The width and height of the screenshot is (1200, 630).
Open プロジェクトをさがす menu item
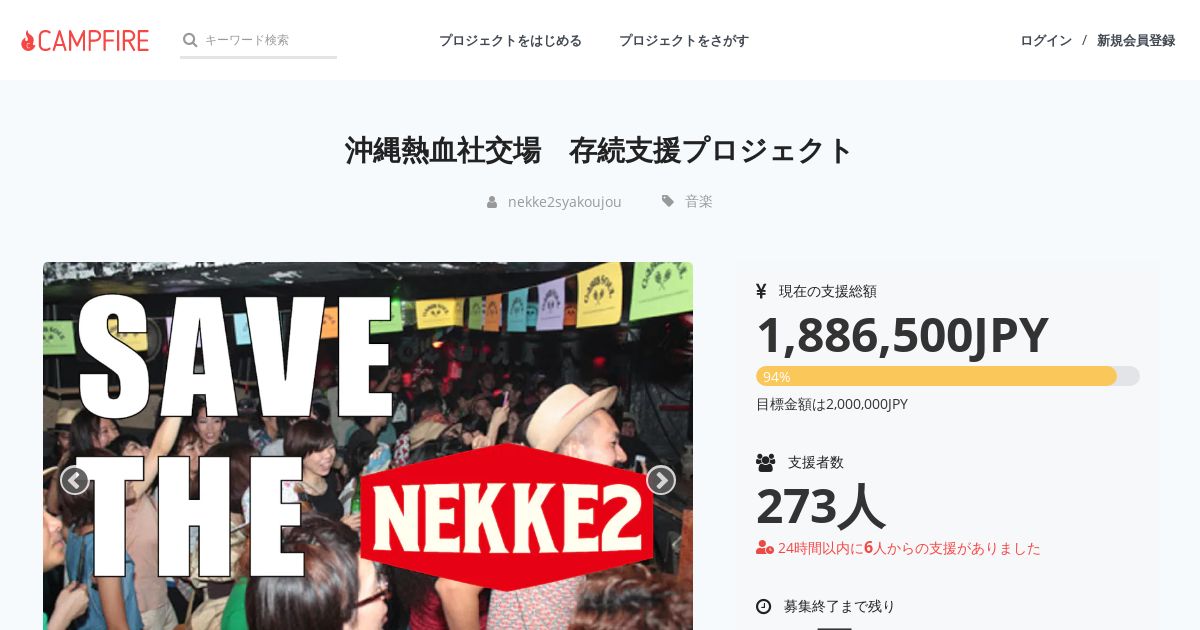[x=684, y=40]
